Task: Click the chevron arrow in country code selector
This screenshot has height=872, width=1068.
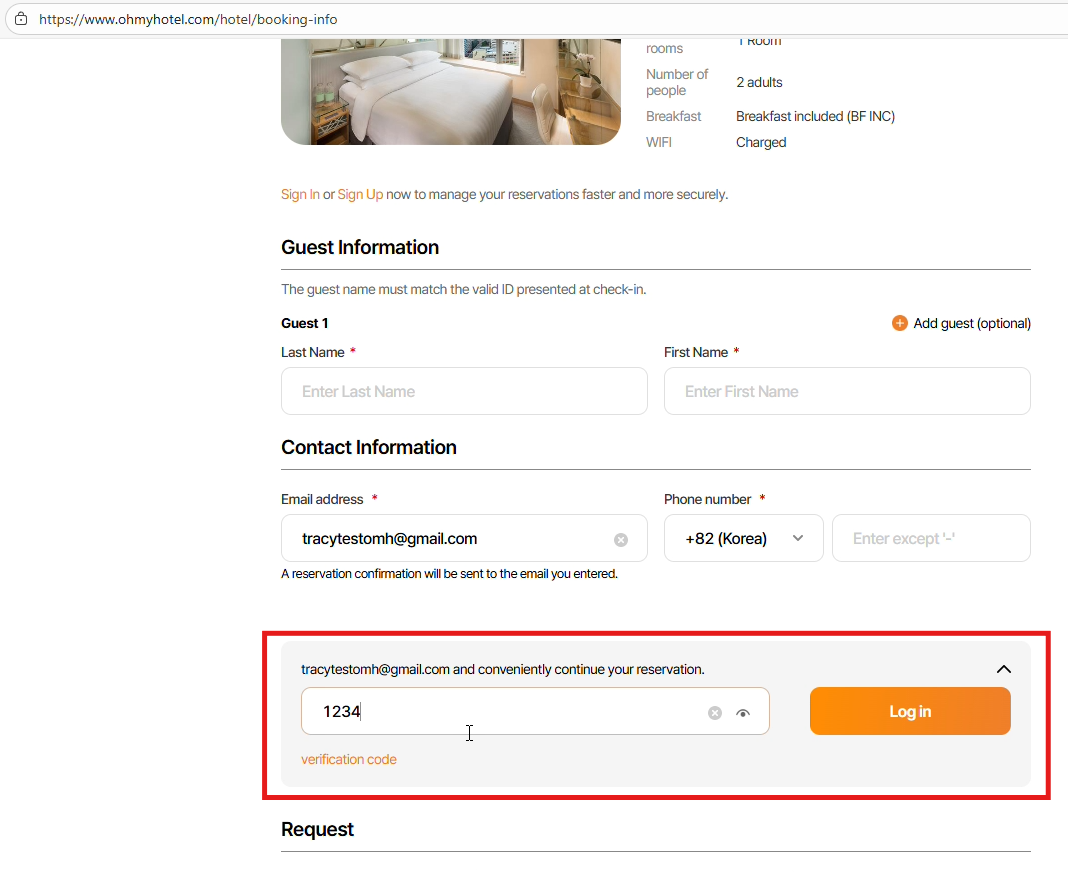Action: click(798, 539)
